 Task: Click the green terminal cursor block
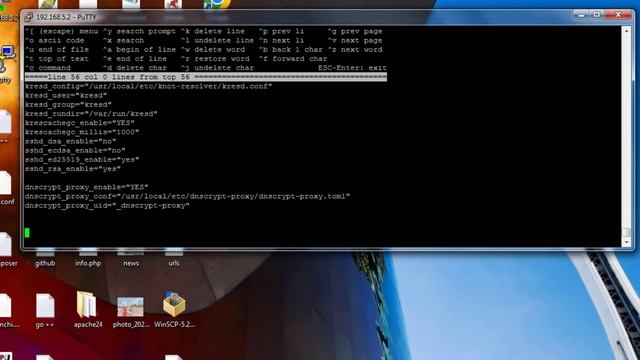click(27, 233)
